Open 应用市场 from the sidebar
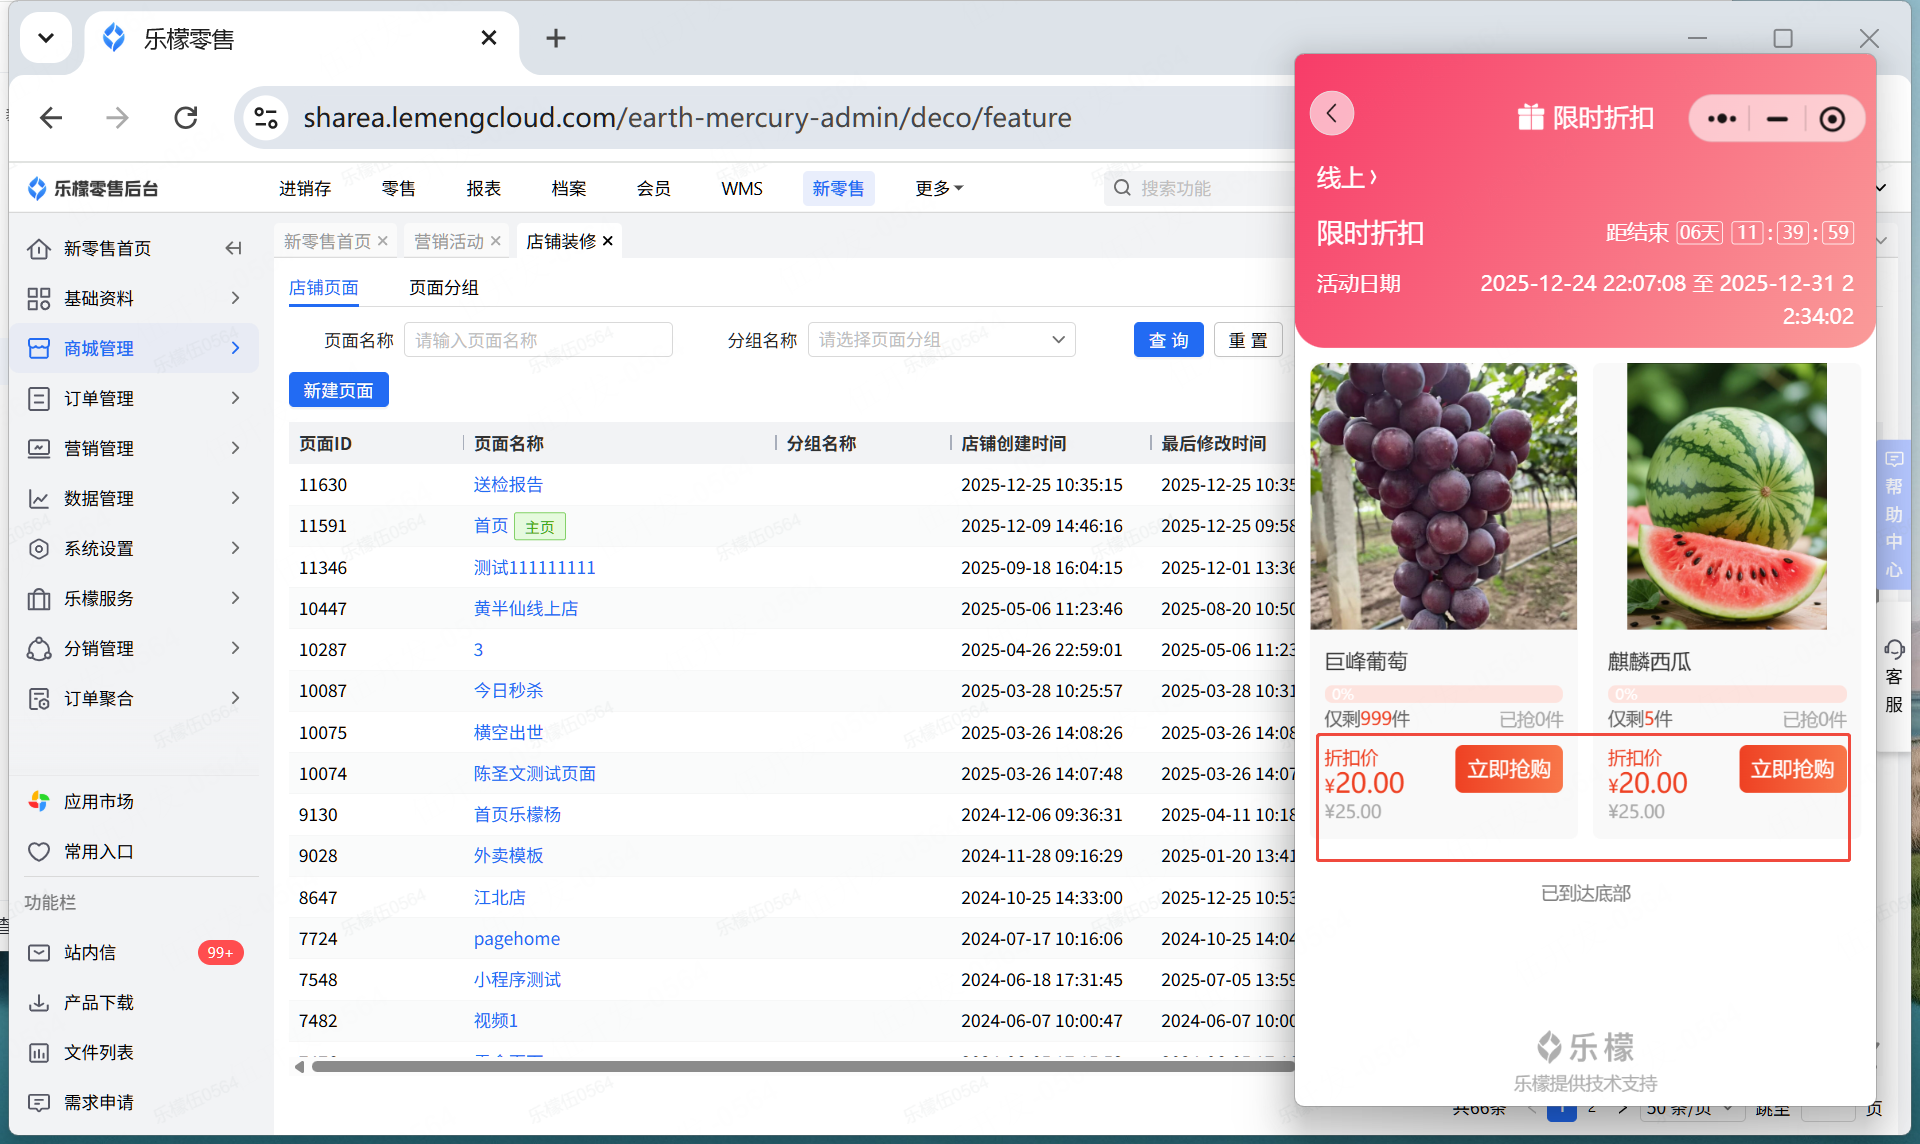The image size is (1920, 1144). [x=98, y=801]
